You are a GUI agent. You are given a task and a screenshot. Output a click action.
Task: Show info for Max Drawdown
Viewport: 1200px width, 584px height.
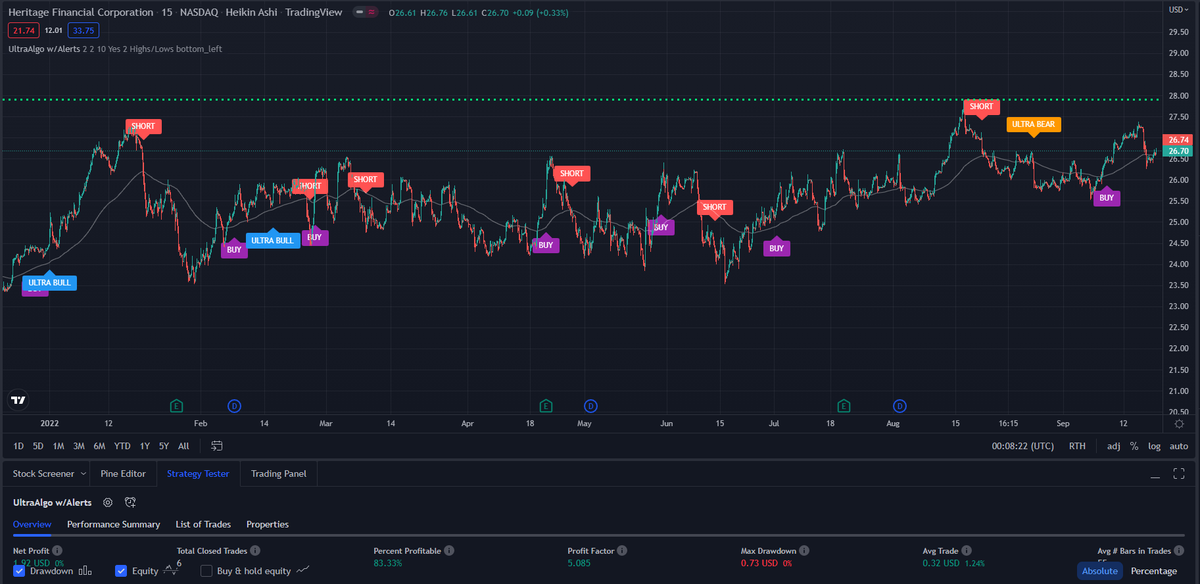coord(805,551)
